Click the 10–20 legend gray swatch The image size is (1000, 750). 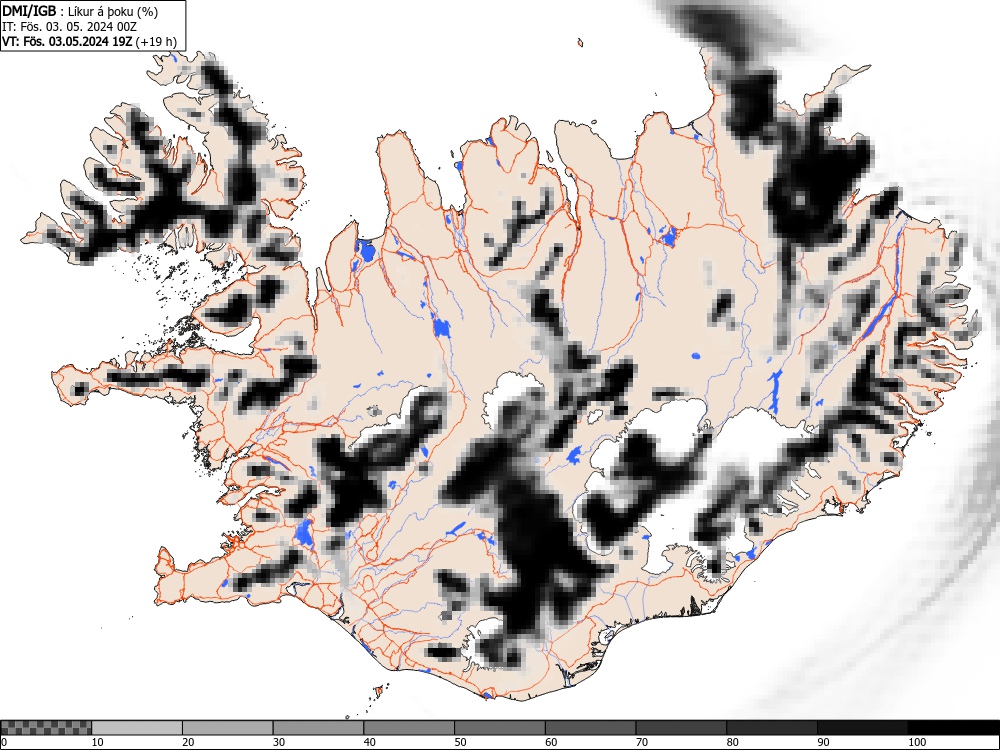(x=137, y=728)
